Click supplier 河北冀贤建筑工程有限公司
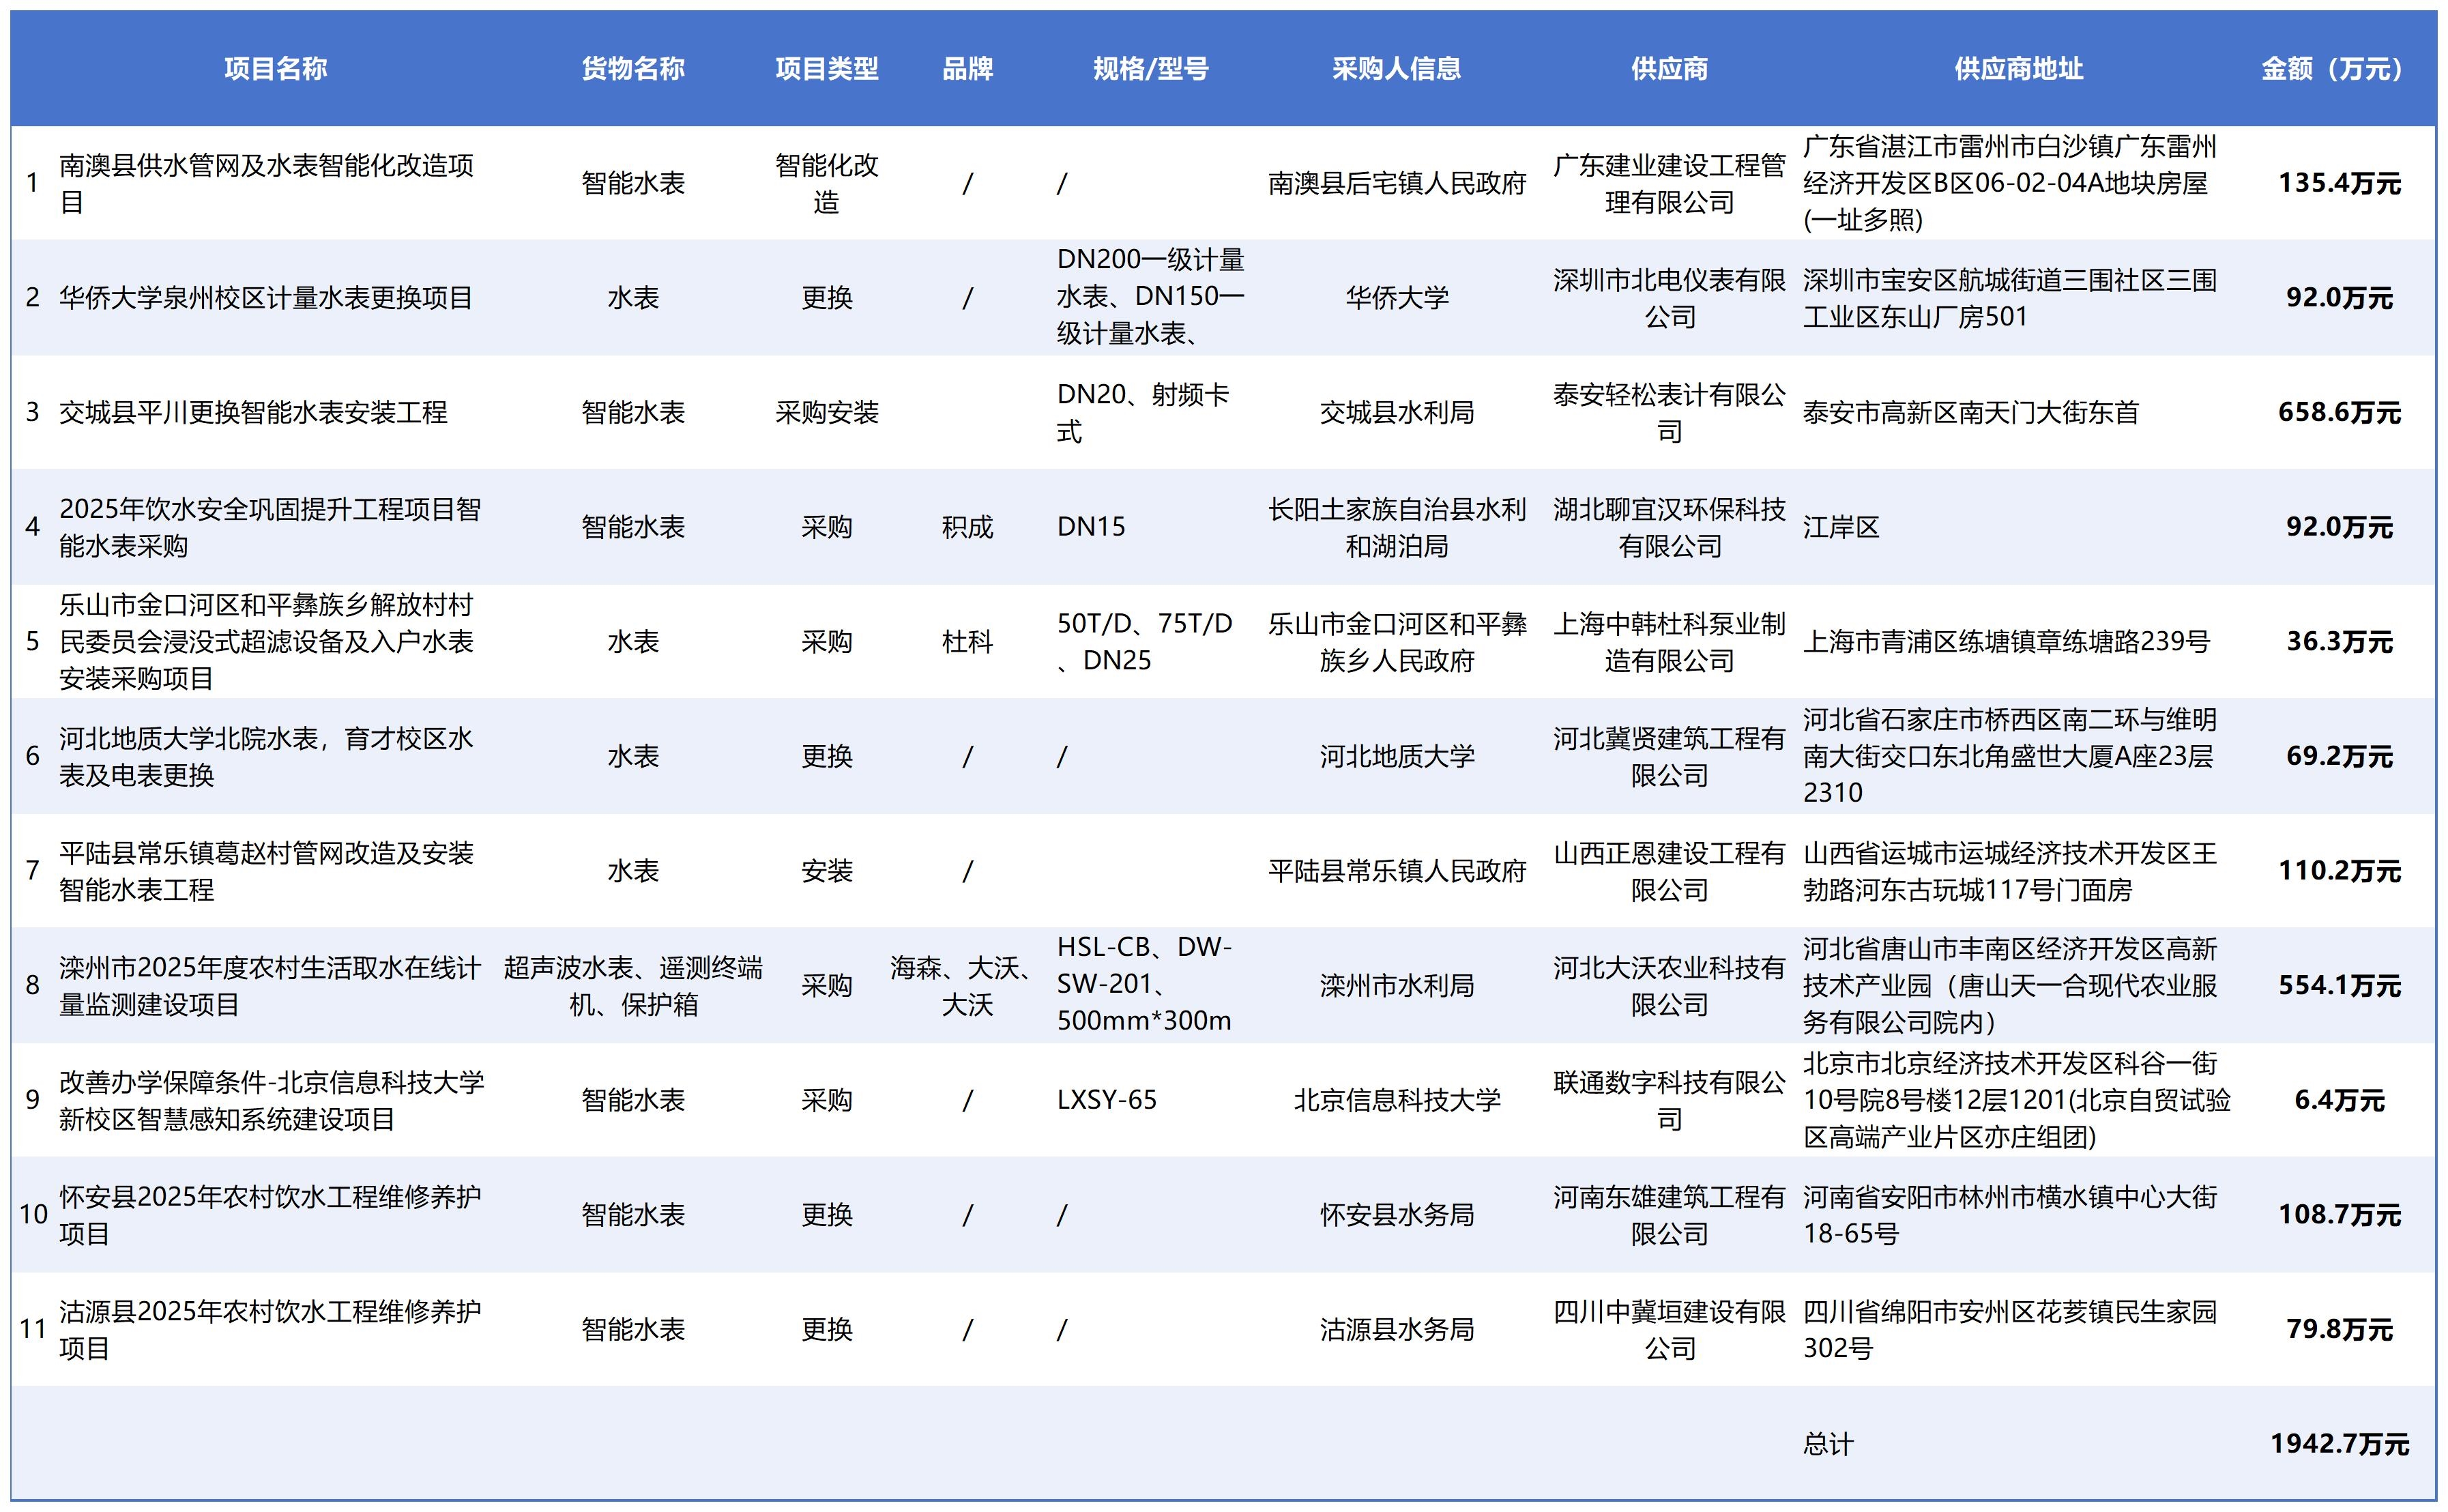 [1669, 756]
